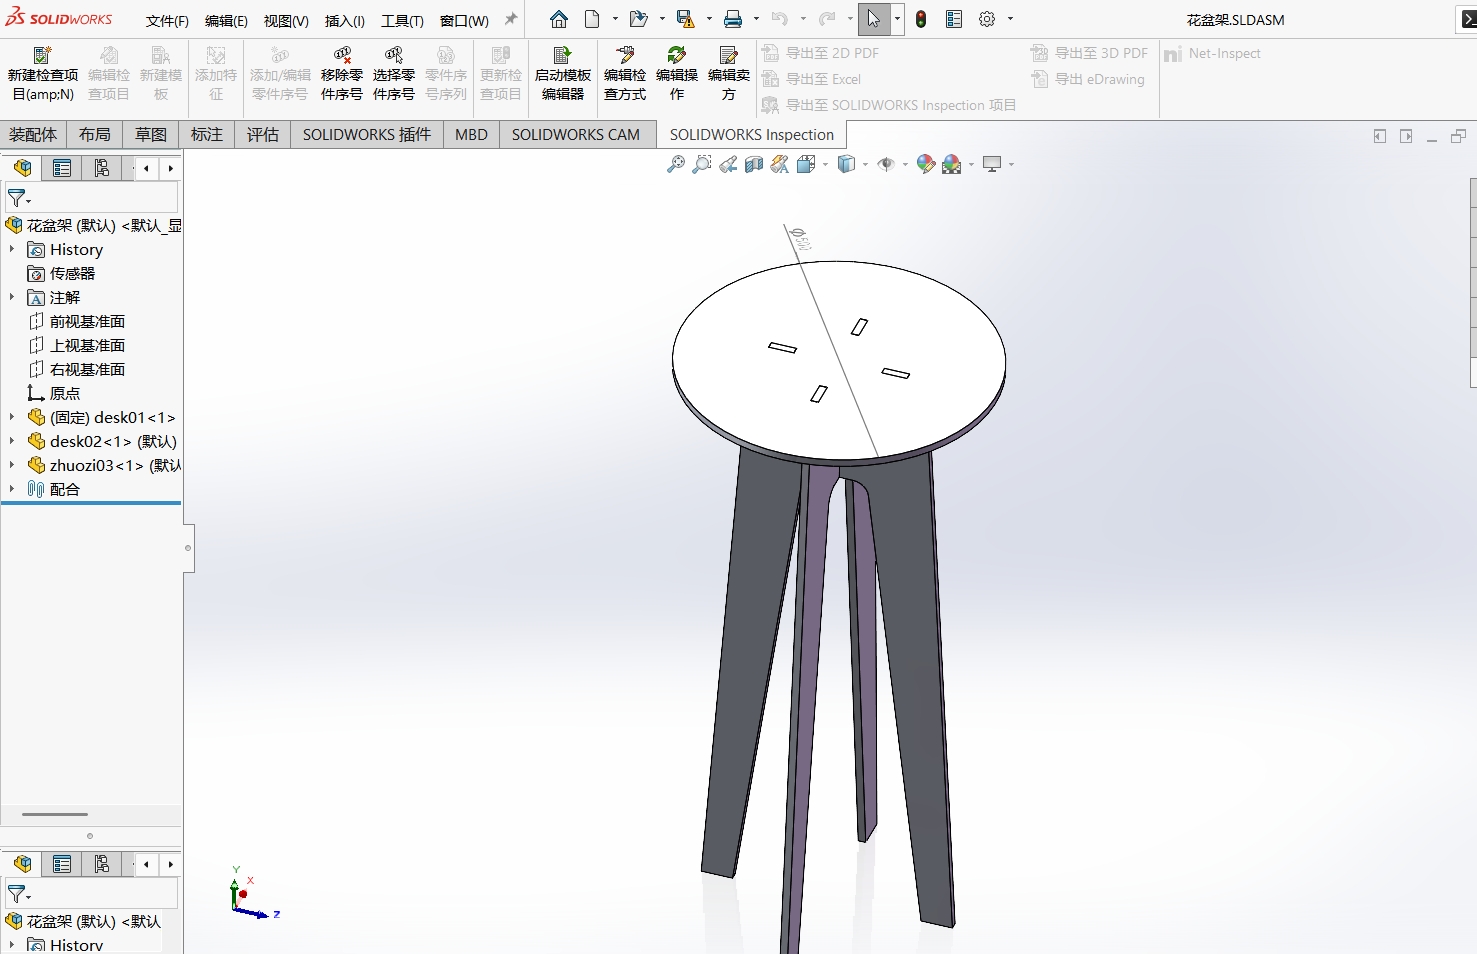Click Display Style icon
1477x954 pixels.
pos(846,164)
